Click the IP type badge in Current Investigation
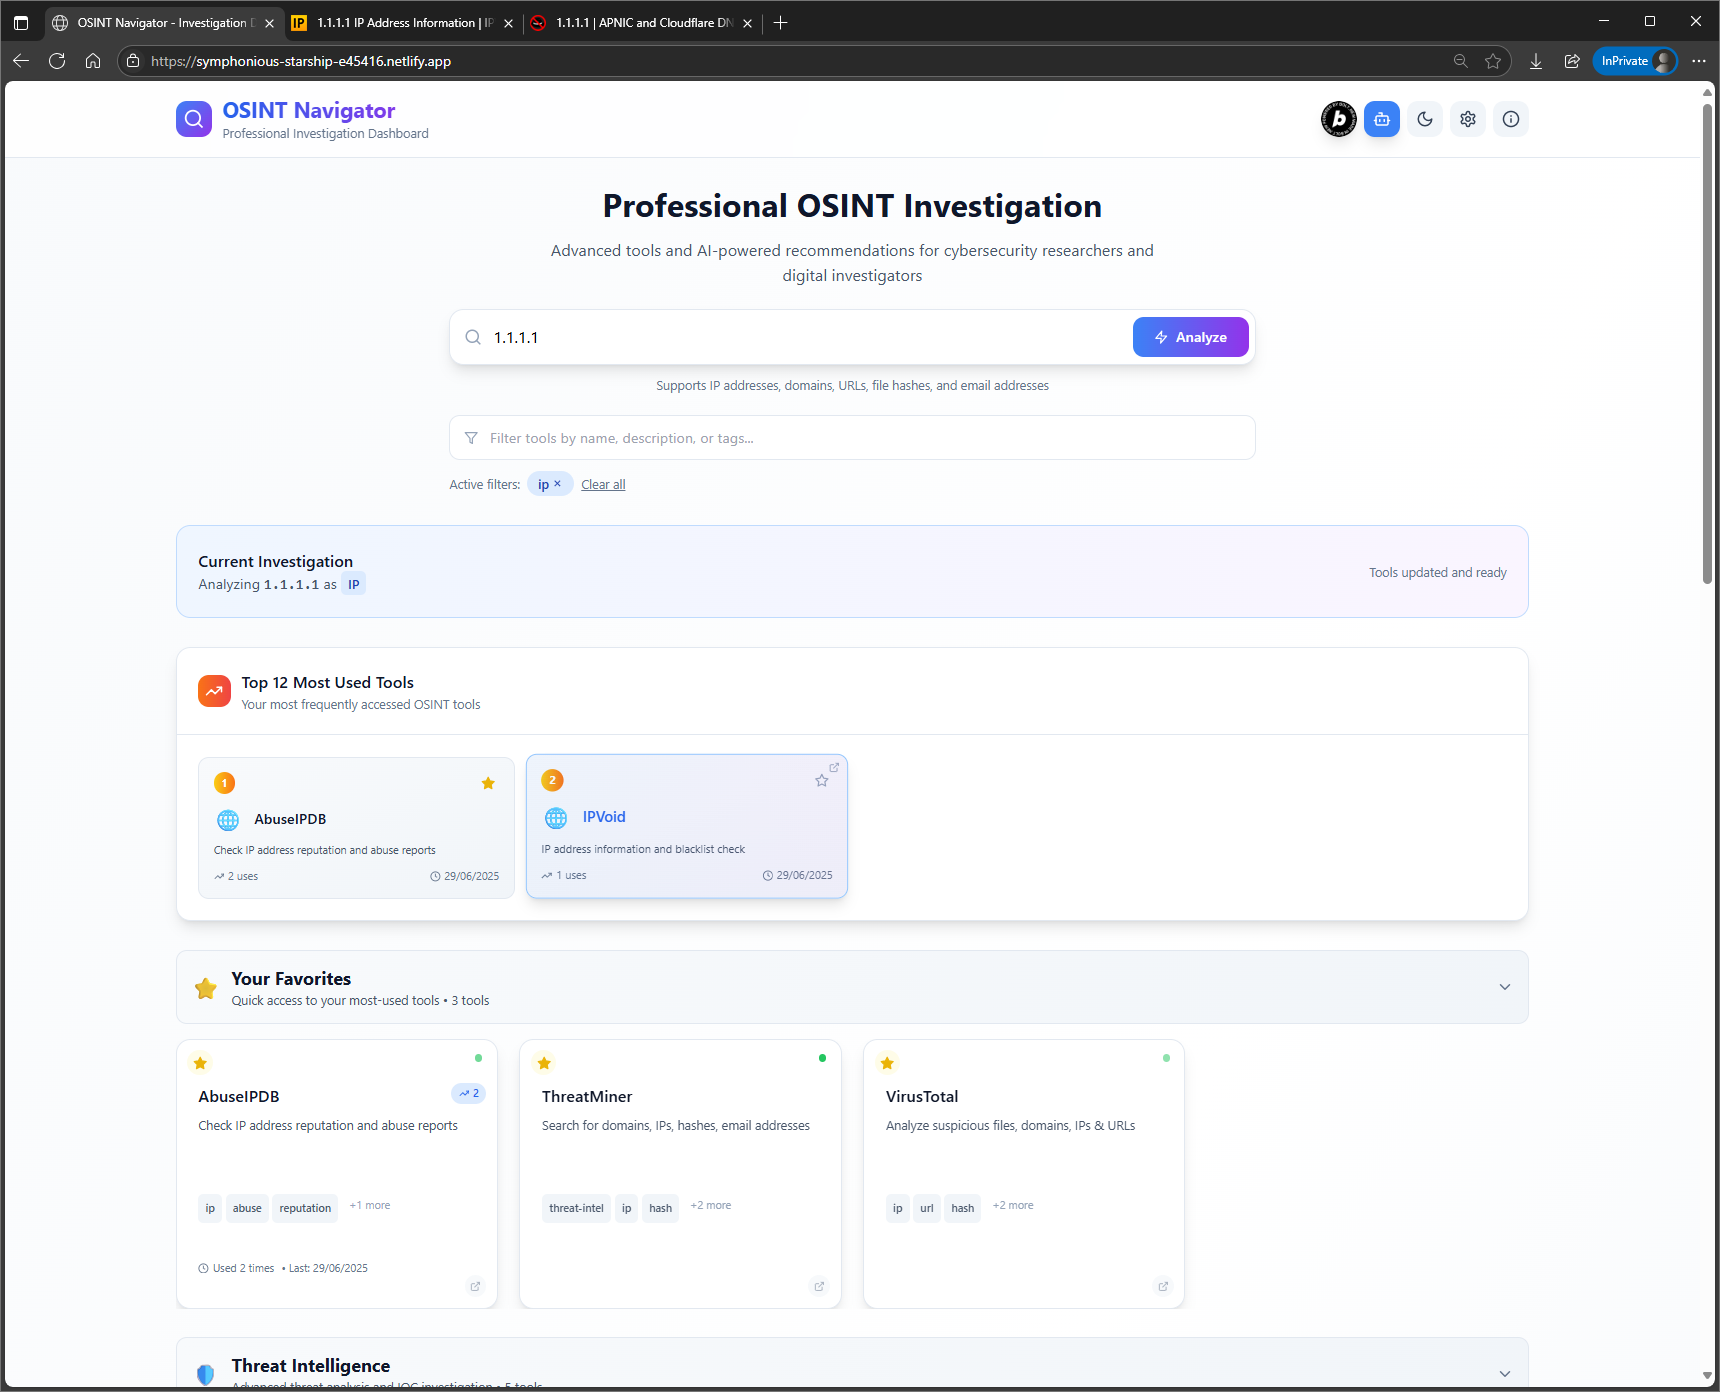The width and height of the screenshot is (1720, 1392). pyautogui.click(x=354, y=585)
